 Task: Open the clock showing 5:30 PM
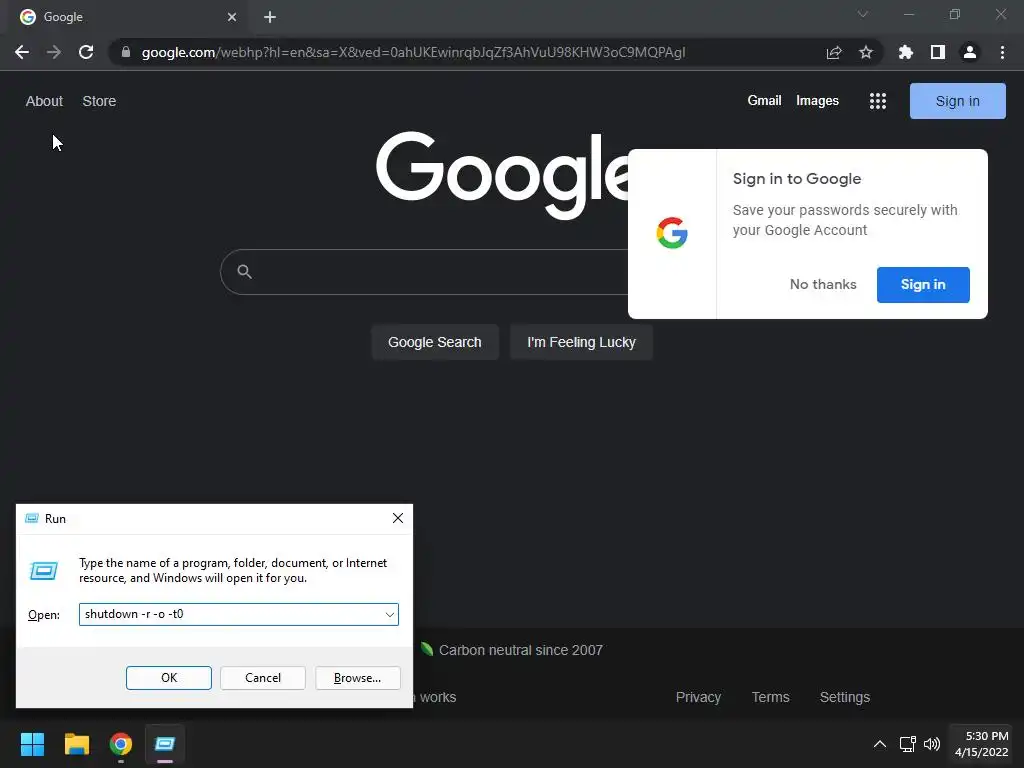(982, 744)
